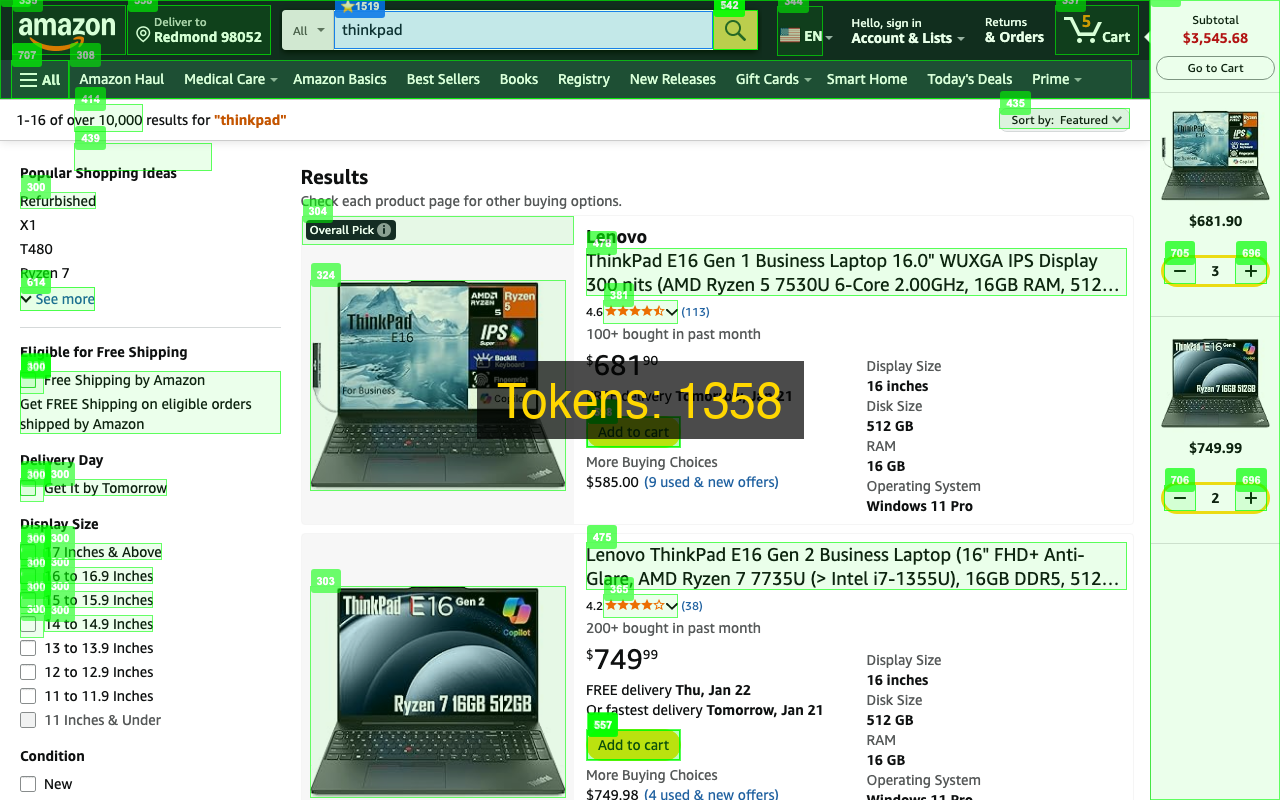This screenshot has width=1280, height=800.
Task: Add ThinkPad E16 Gen 2 to cart
Action: point(633,745)
